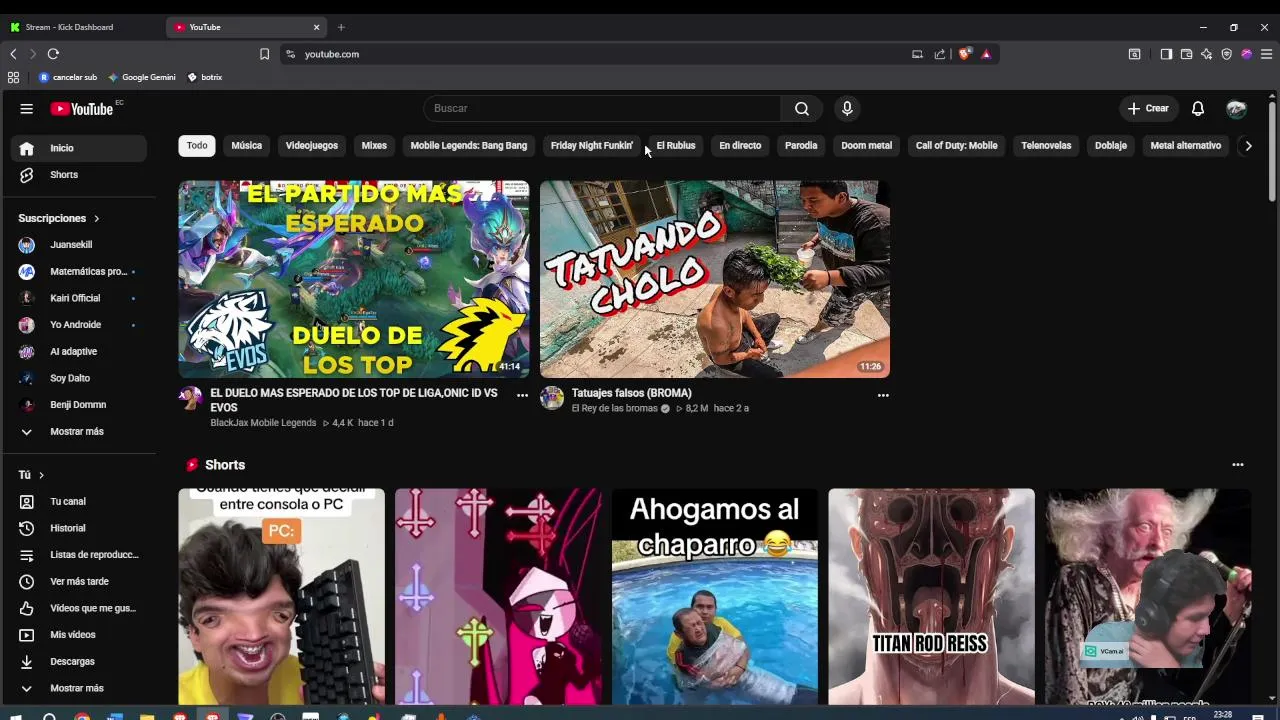1280x720 pixels.
Task: Open the cancelar sub bookmark
Action: (x=68, y=77)
